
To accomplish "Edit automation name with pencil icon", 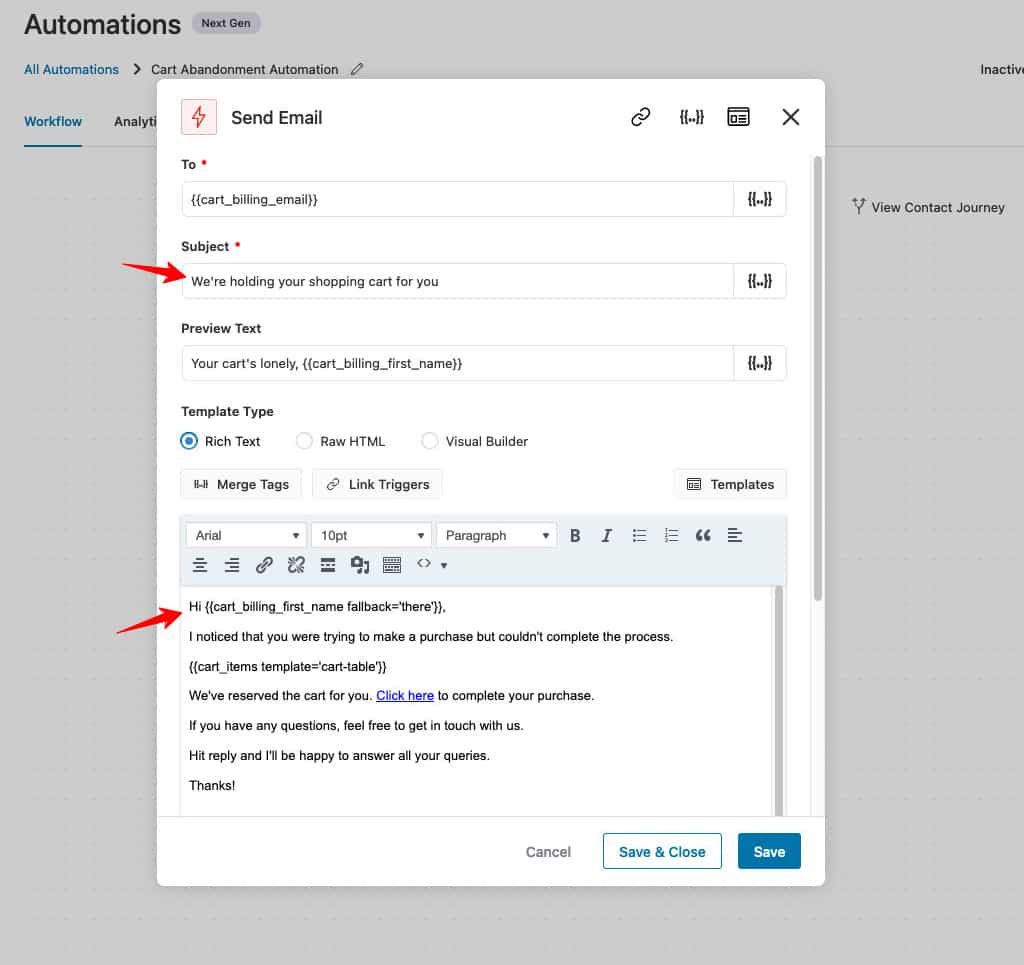I will (357, 69).
